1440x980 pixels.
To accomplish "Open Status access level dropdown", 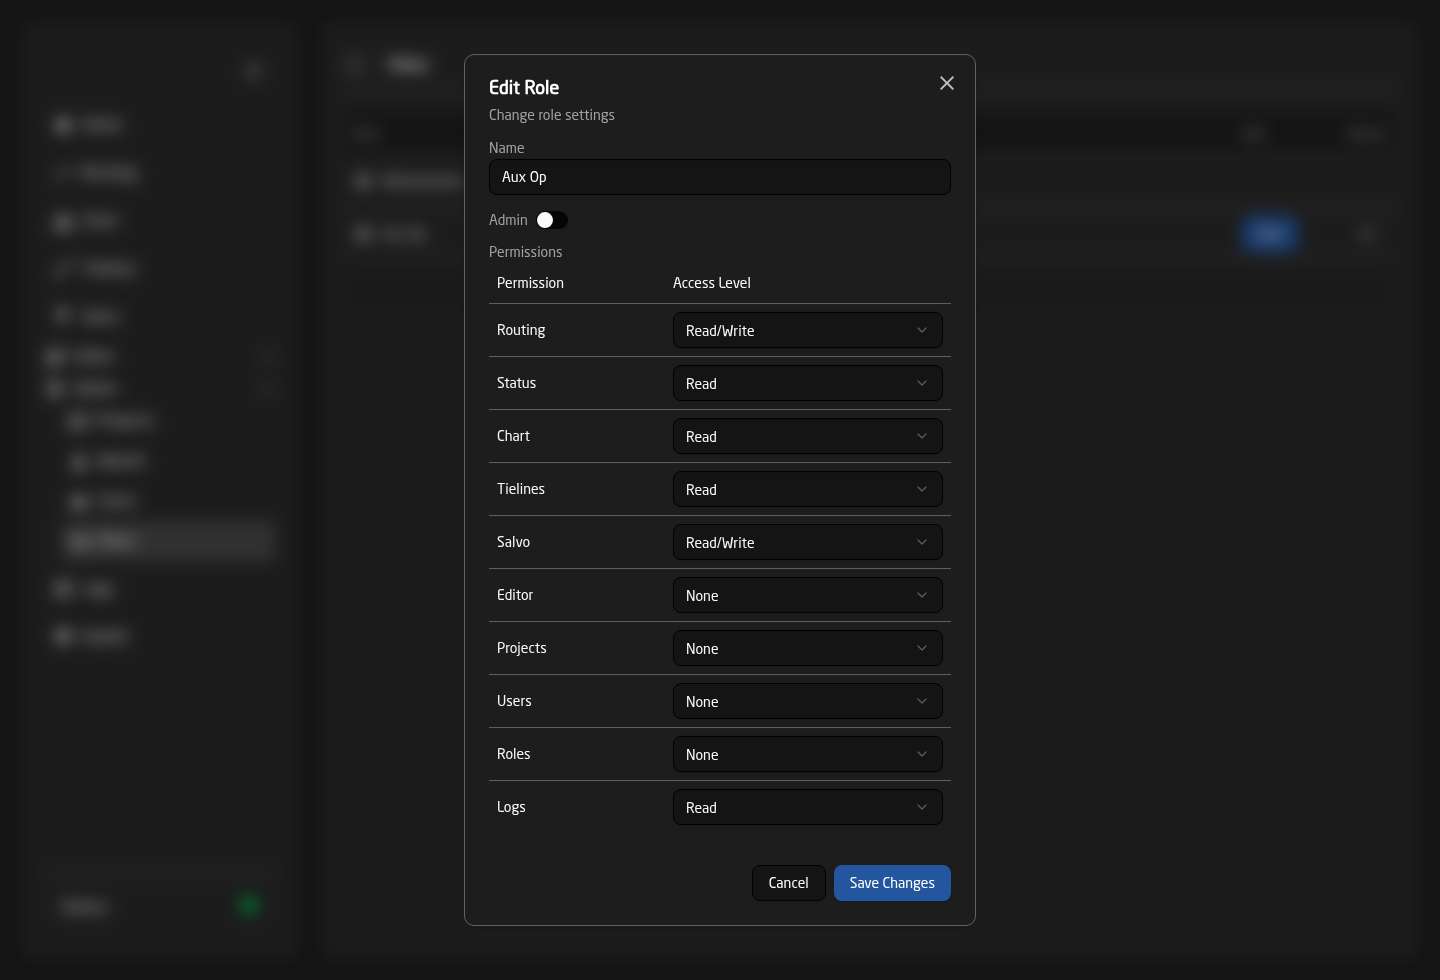I will click(808, 383).
